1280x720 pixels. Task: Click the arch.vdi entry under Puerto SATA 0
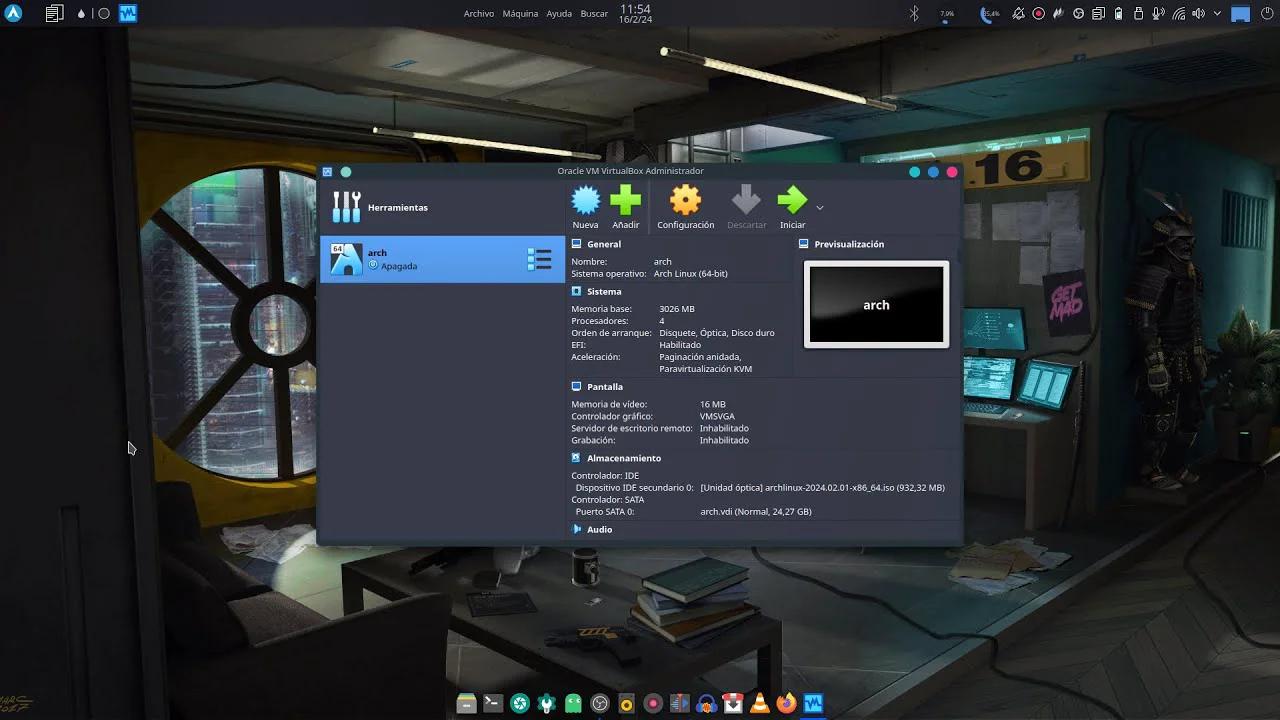[755, 511]
